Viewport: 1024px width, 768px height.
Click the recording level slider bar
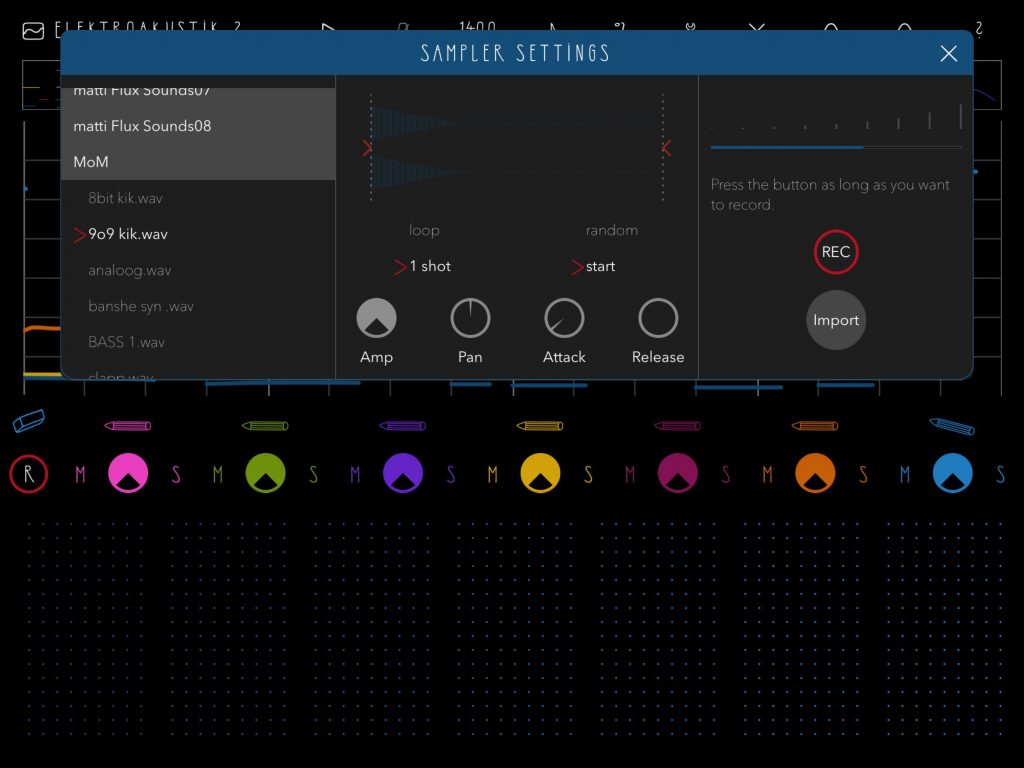click(836, 147)
